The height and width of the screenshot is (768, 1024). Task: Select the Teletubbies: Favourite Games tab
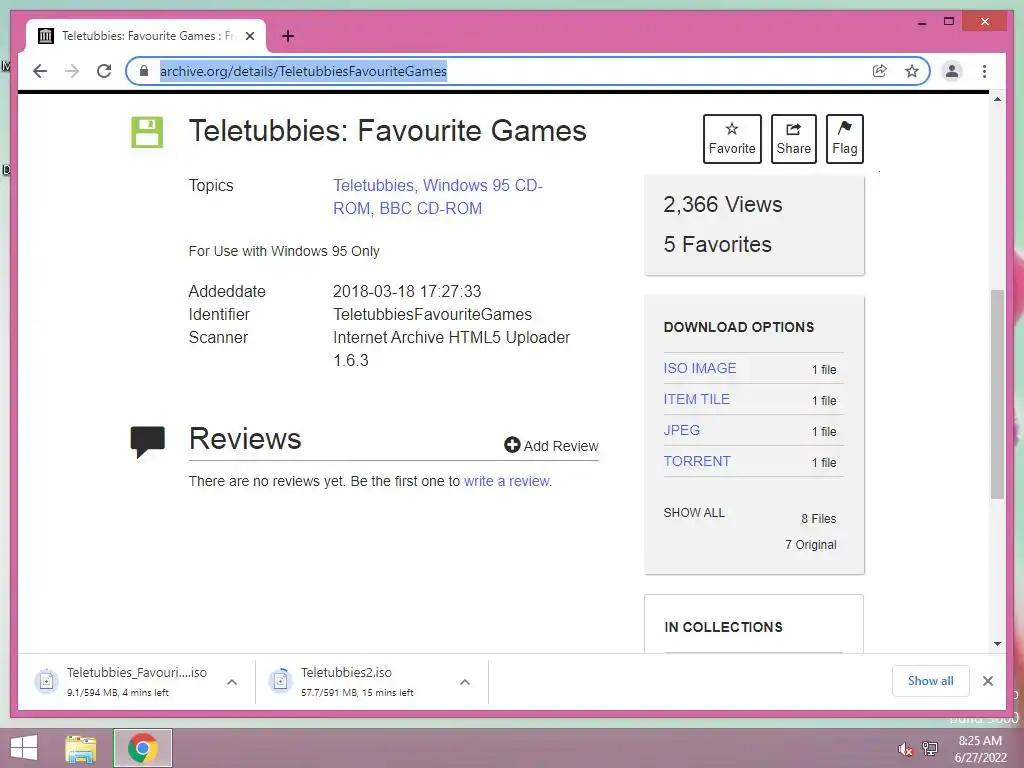point(146,36)
